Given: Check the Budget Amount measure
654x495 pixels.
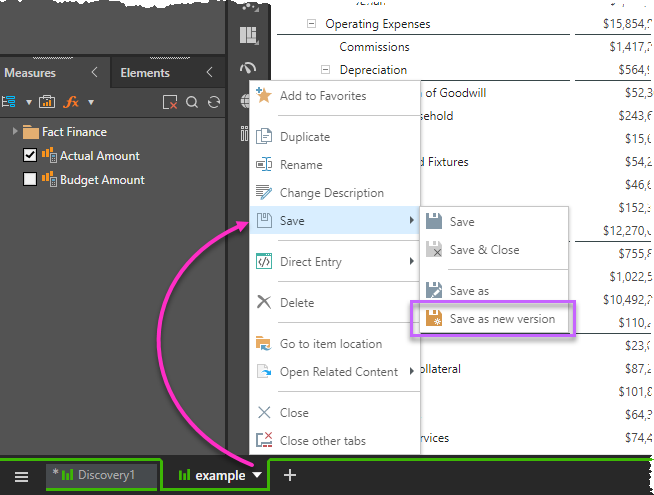Looking at the screenshot, I should coord(30,180).
